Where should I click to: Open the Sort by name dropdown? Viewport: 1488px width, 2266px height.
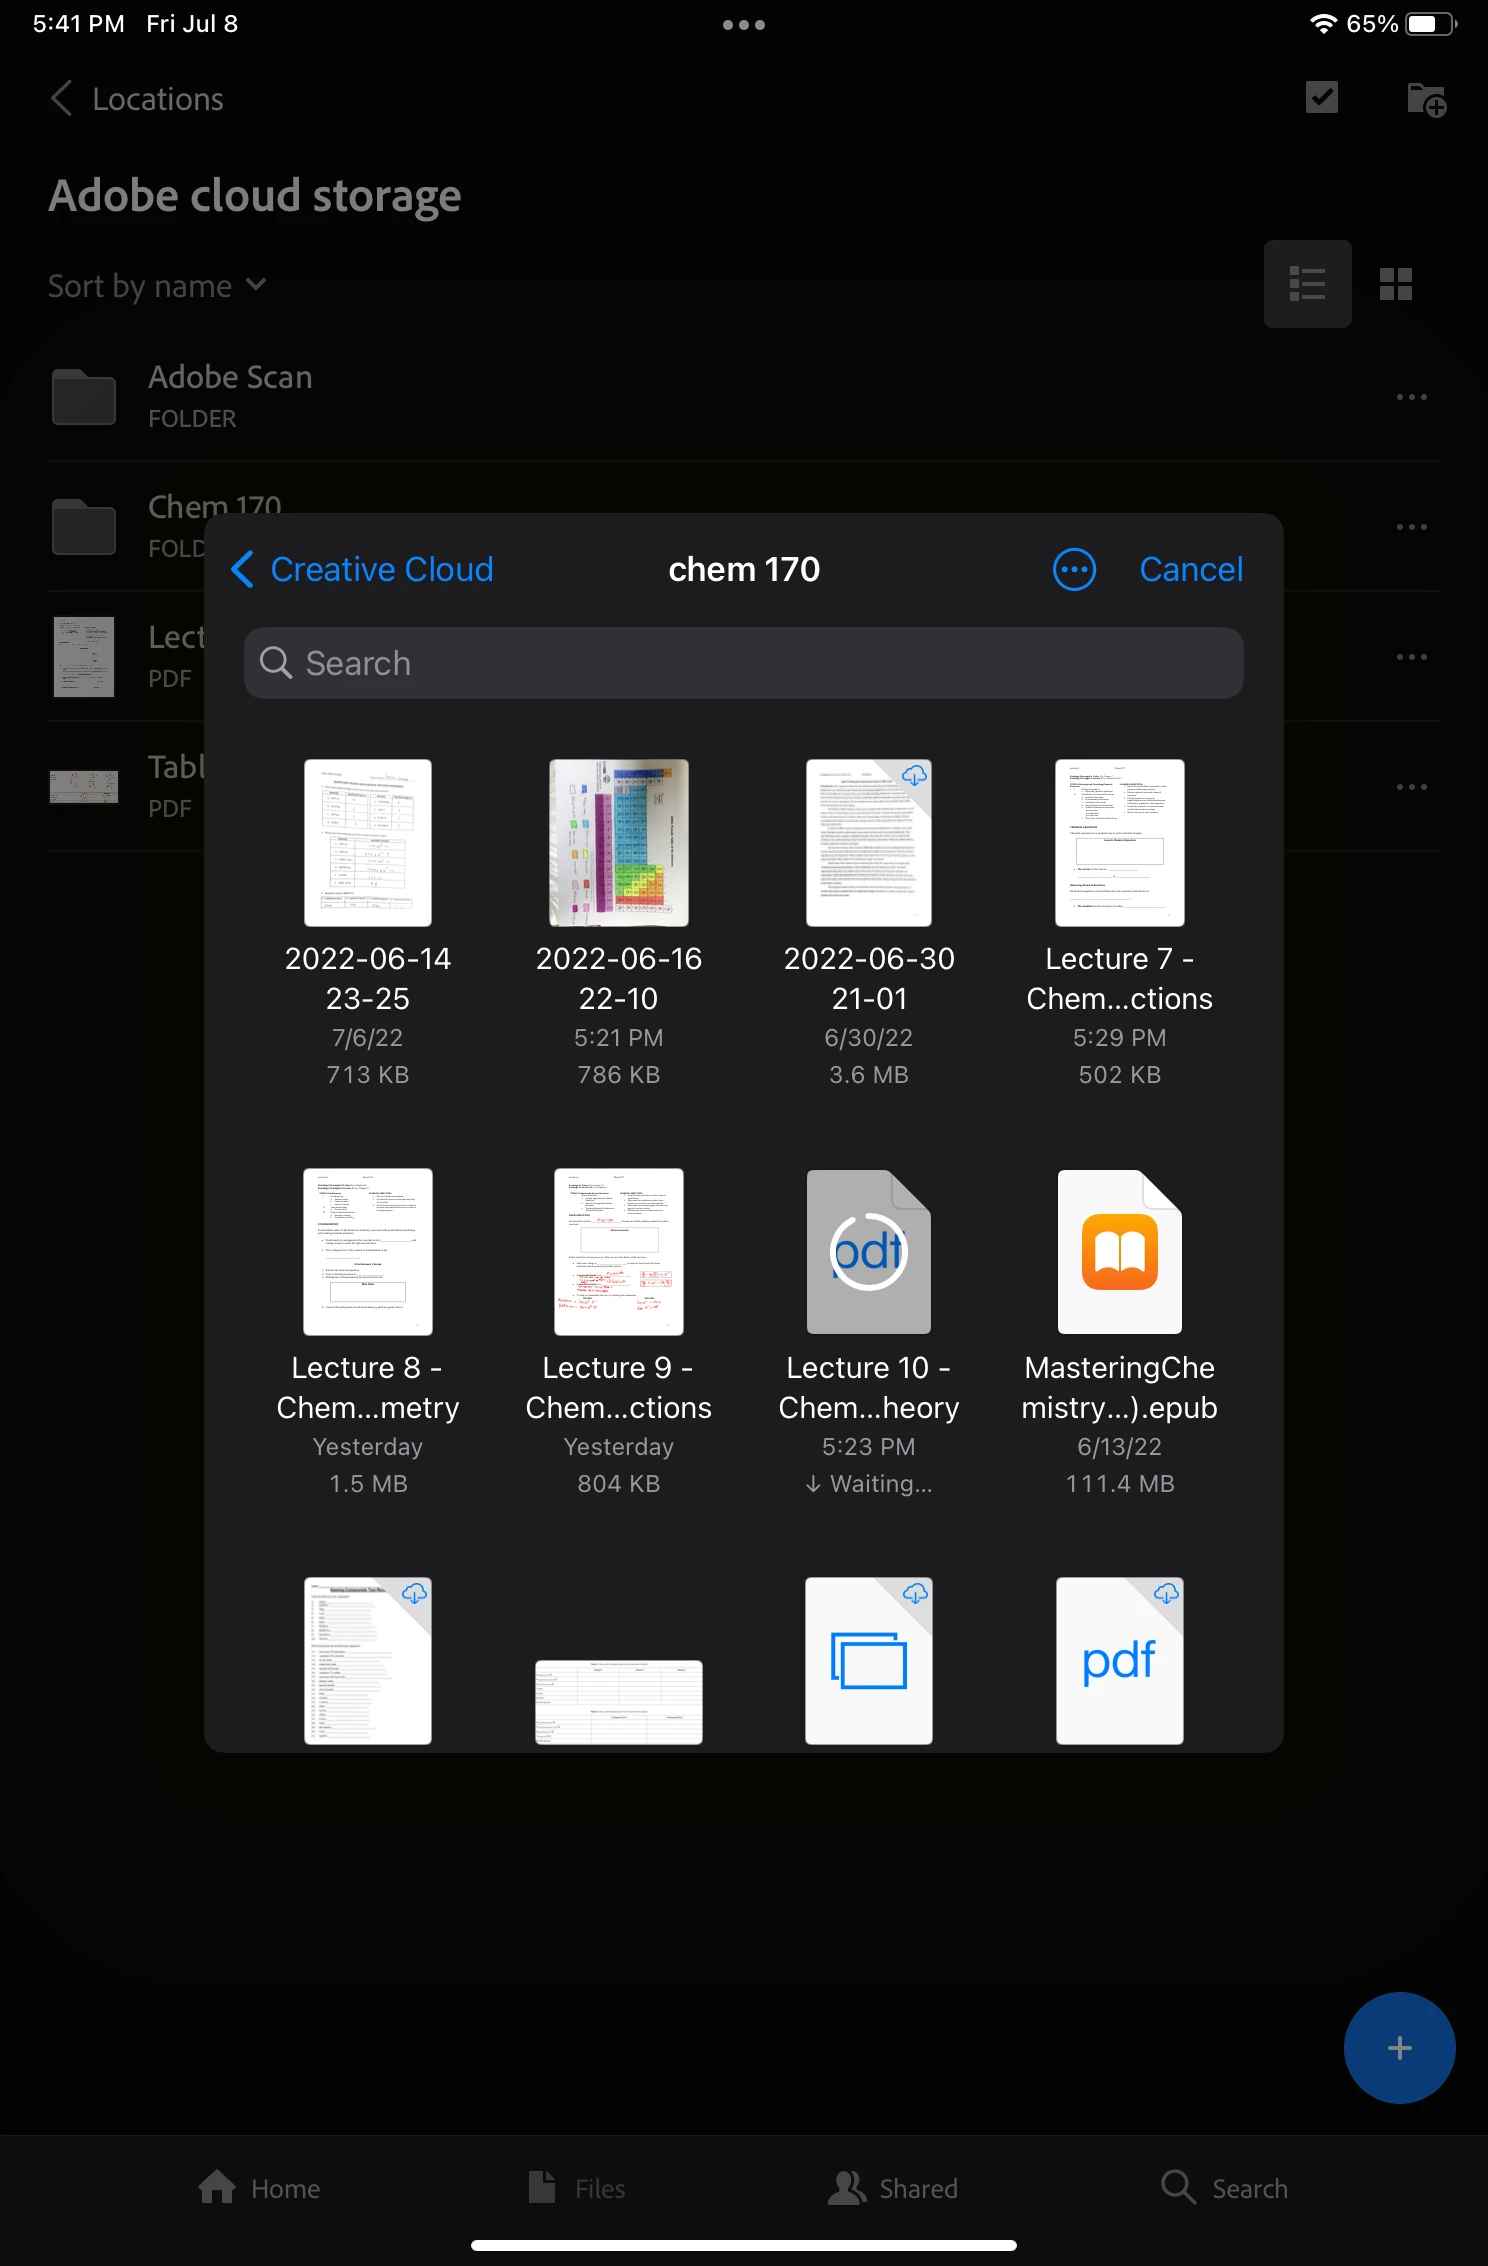coord(157,286)
